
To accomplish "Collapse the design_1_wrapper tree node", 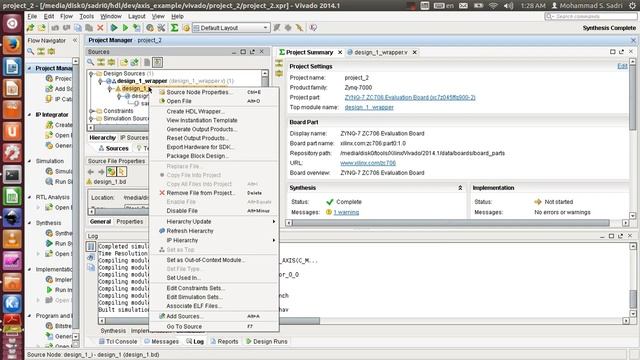I will point(100,81).
